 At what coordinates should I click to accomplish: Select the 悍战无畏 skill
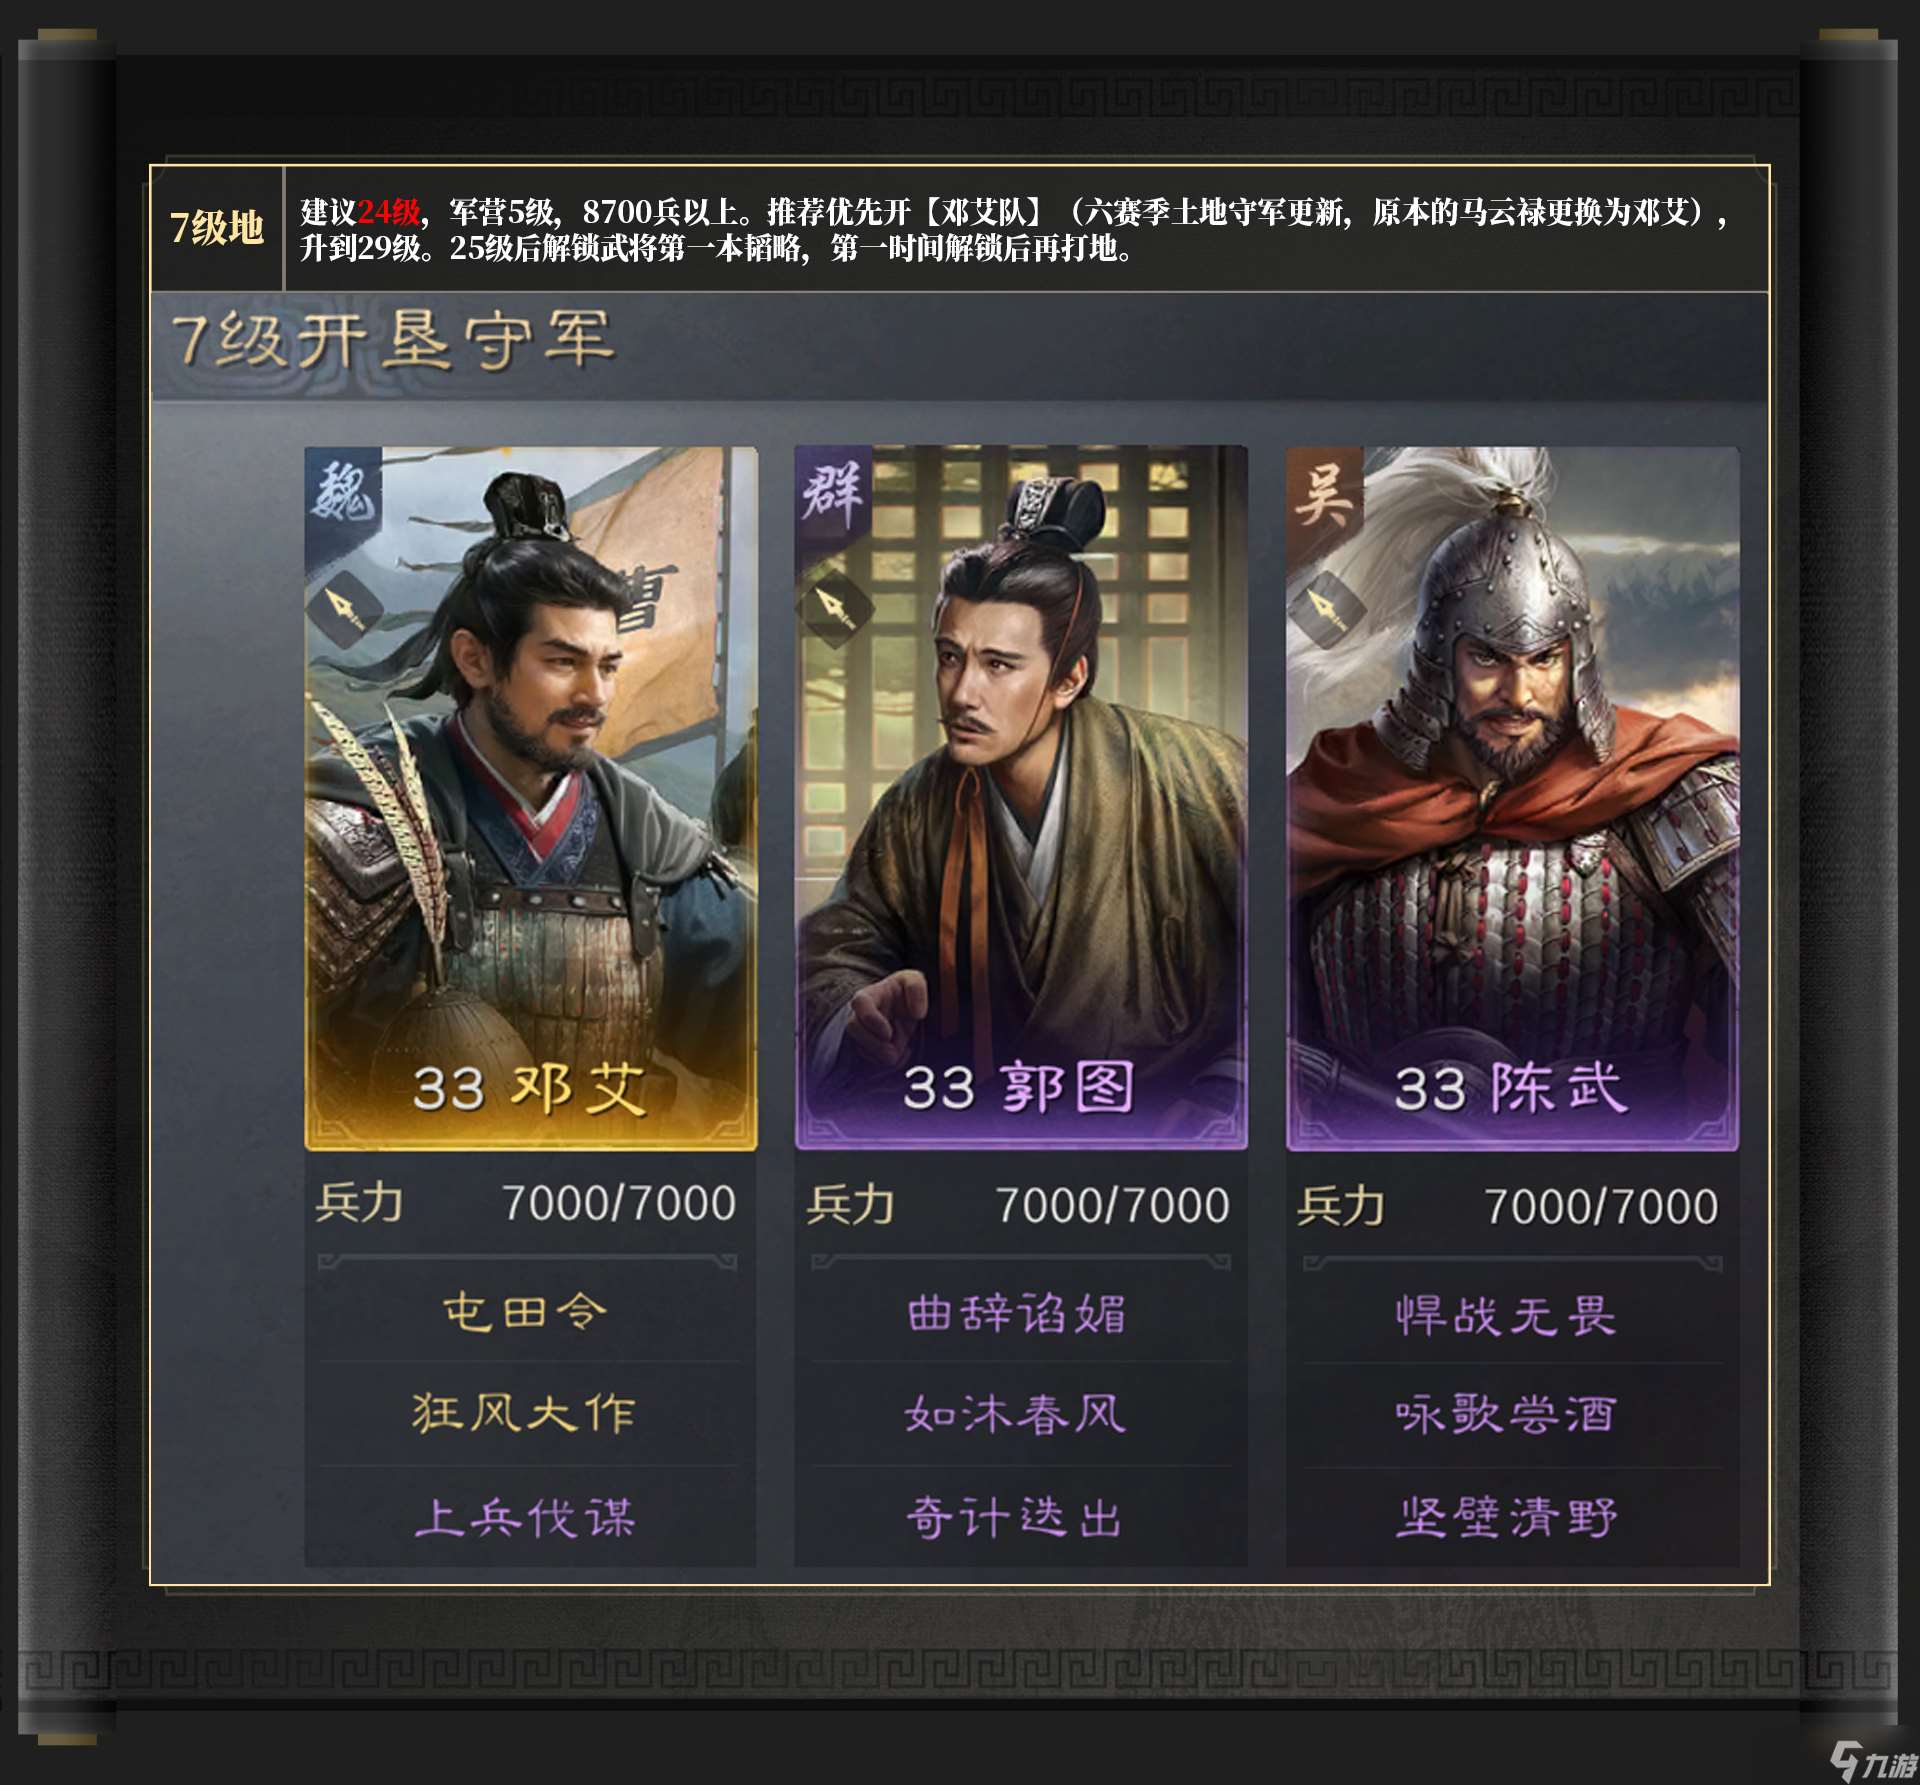point(1507,1315)
